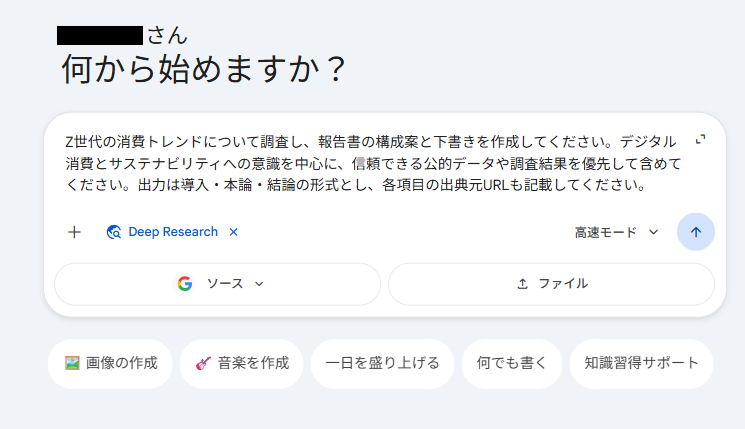Image resolution: width=745 pixels, height=429 pixels.
Task: Expand the prompt box to full screen
Action: [701, 139]
